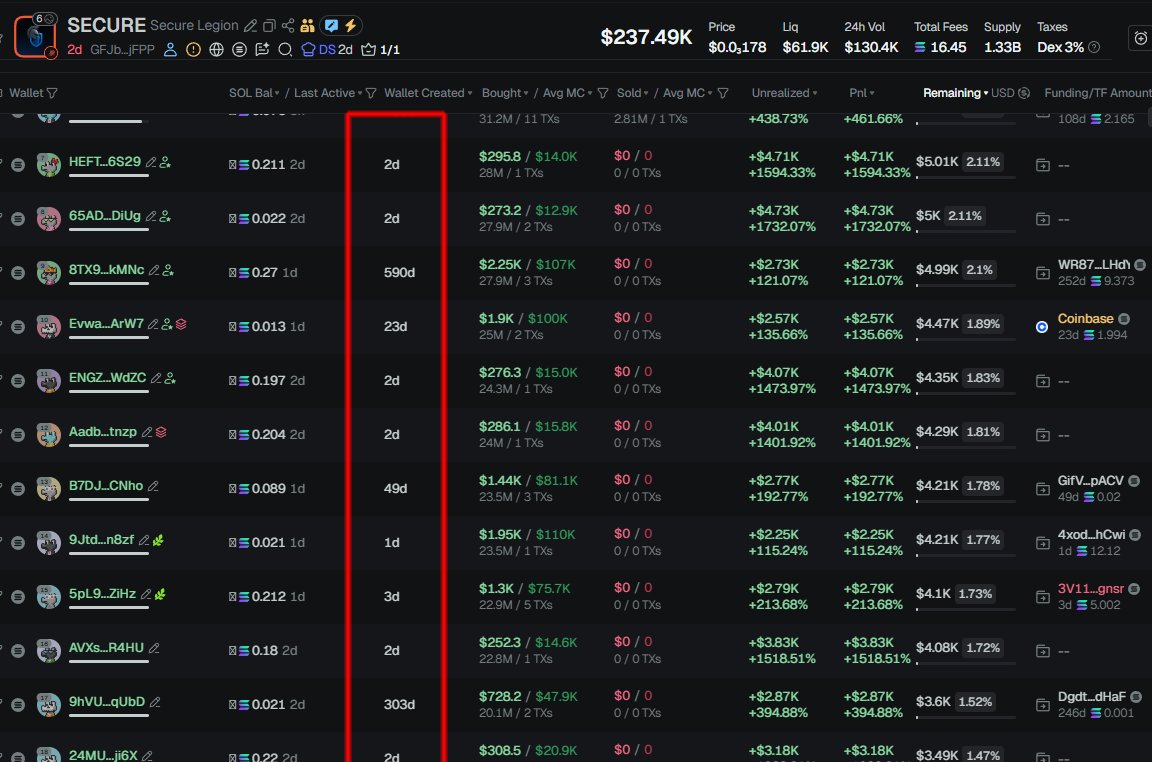Viewport: 1152px width, 762px height.
Task: Select the Funding/TF Amount column header
Action: (x=1098, y=93)
